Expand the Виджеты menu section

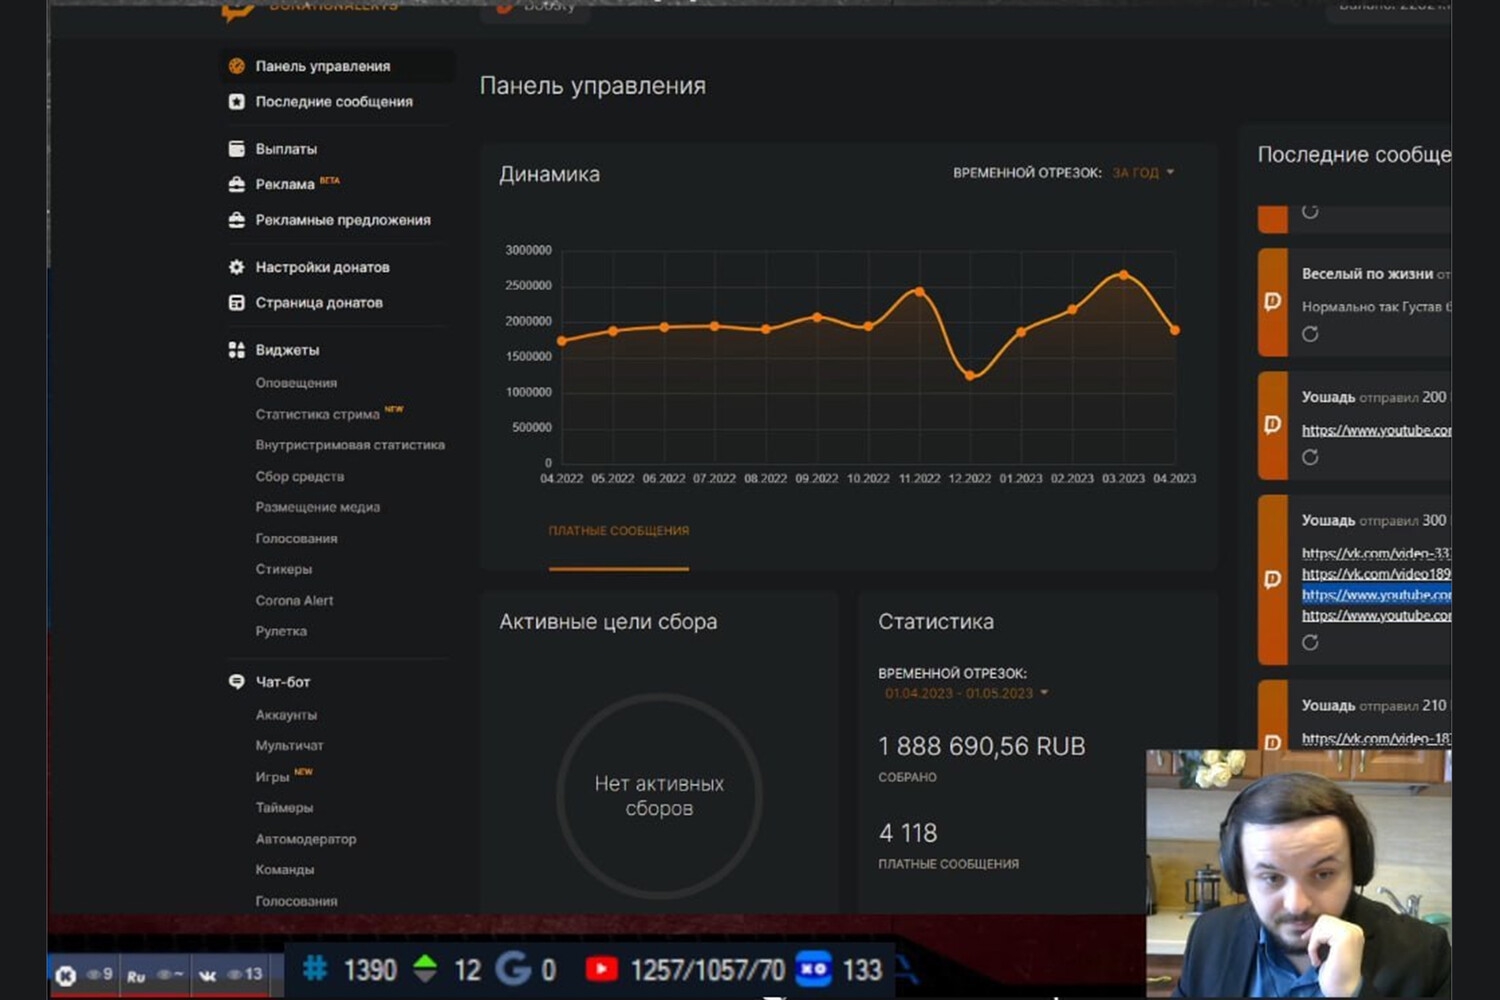(287, 350)
